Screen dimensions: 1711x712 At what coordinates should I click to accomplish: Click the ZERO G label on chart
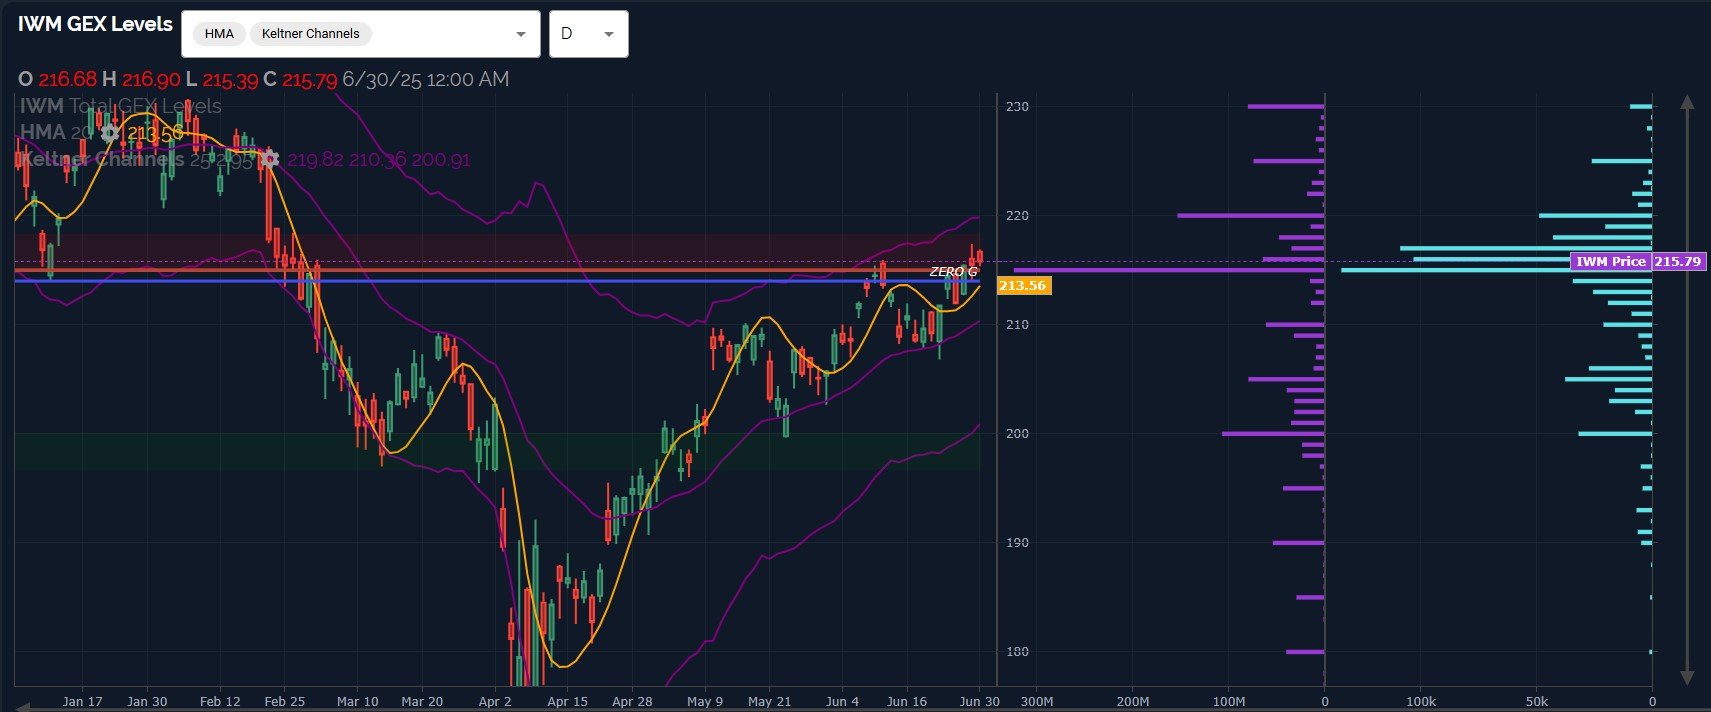tap(953, 272)
